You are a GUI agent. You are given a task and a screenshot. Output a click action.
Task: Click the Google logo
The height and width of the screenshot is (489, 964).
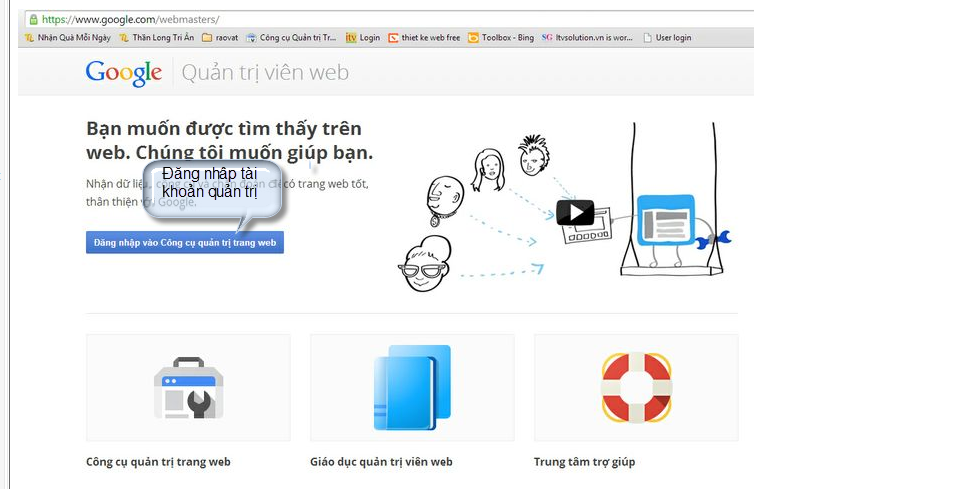coord(124,73)
